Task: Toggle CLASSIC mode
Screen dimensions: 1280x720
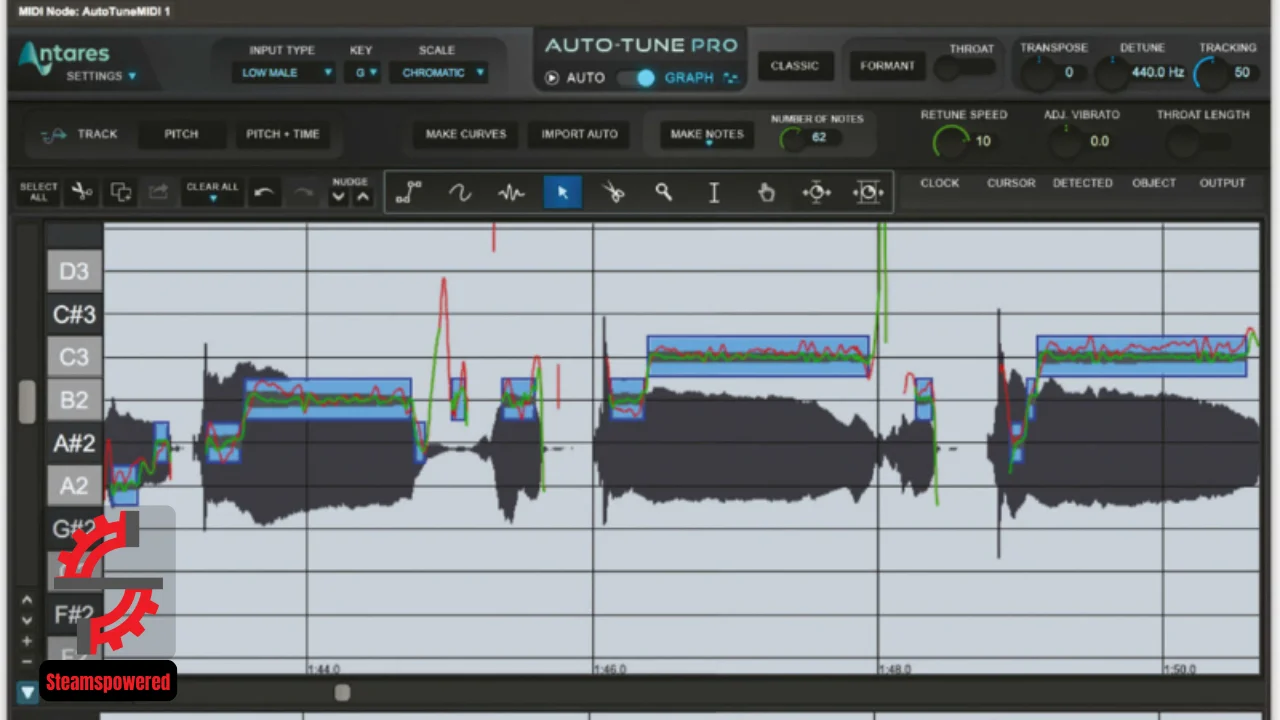Action: [x=795, y=66]
